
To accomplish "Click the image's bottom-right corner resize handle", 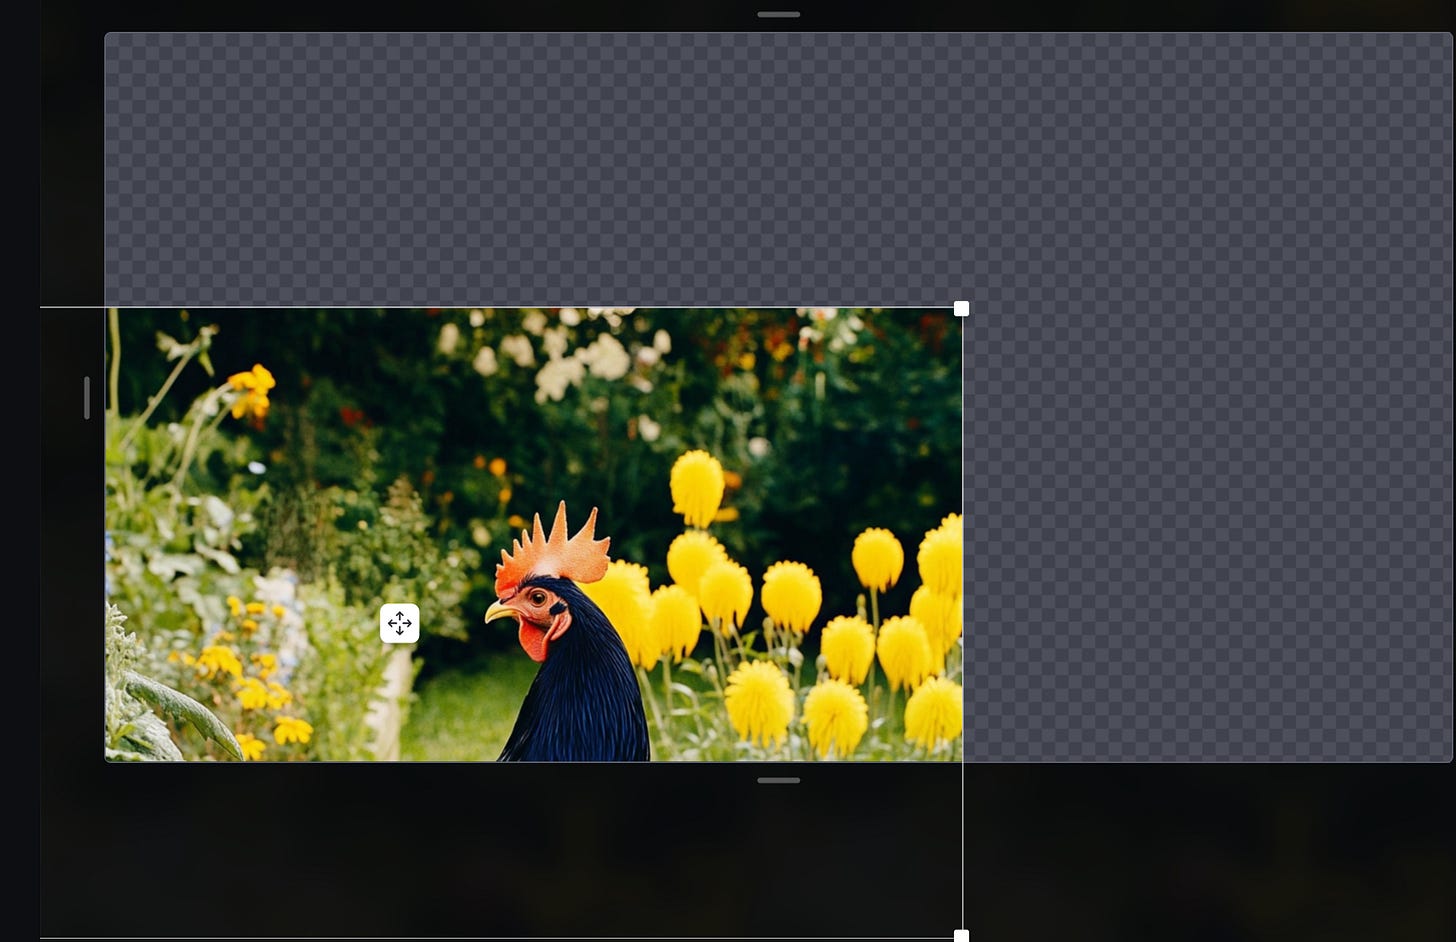I will coord(961,936).
